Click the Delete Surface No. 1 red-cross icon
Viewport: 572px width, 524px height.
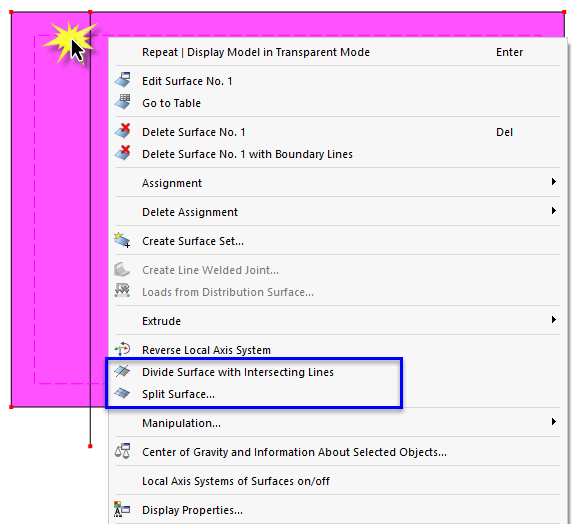[x=123, y=131]
